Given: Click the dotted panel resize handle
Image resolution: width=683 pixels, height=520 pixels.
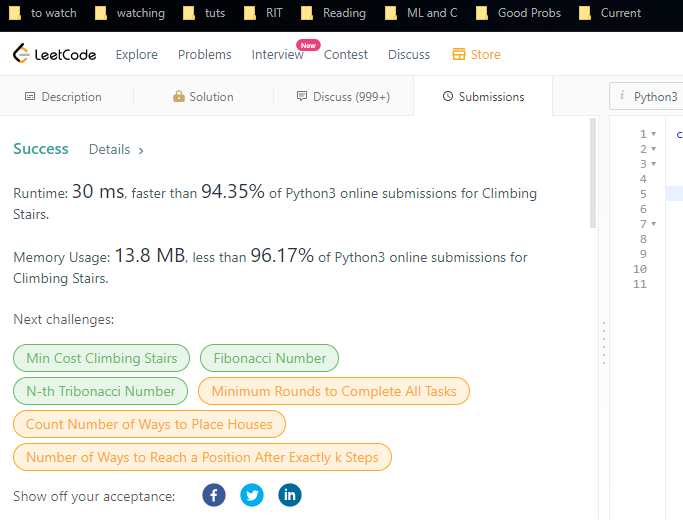Looking at the screenshot, I should (x=604, y=343).
